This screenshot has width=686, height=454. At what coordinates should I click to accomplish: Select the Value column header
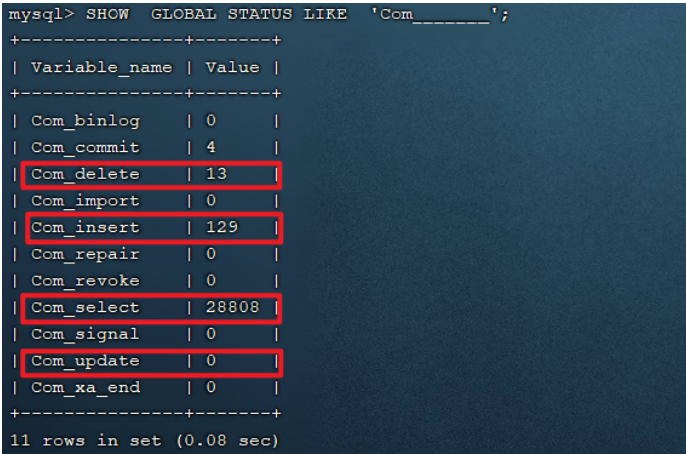(232, 68)
